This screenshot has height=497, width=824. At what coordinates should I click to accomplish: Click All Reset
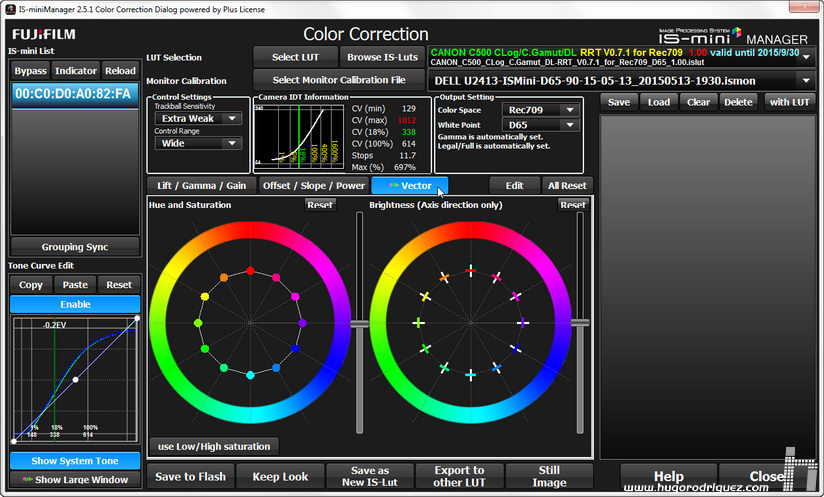[567, 185]
